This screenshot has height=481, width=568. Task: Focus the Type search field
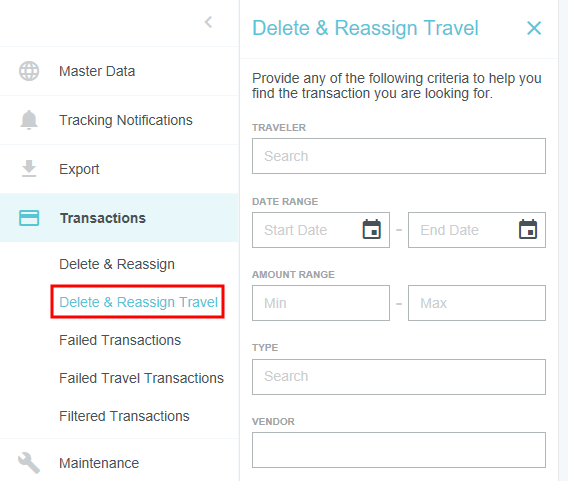point(399,377)
